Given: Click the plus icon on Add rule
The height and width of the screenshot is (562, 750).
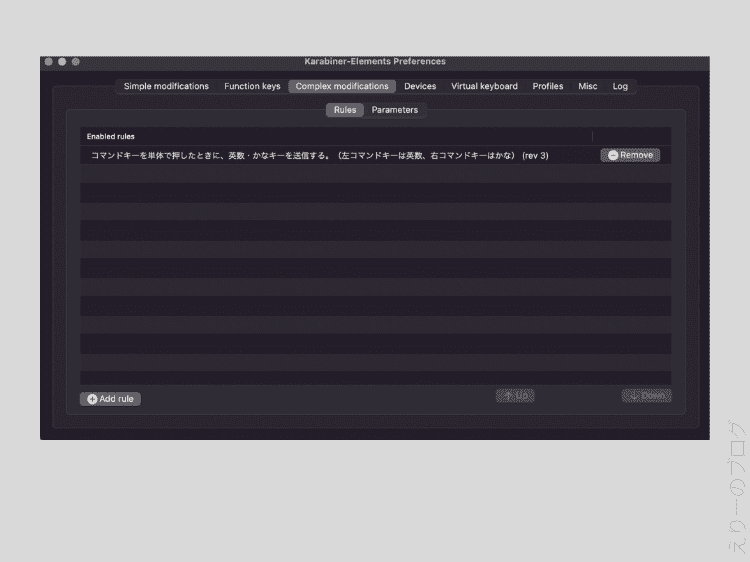Looking at the screenshot, I should coord(92,399).
